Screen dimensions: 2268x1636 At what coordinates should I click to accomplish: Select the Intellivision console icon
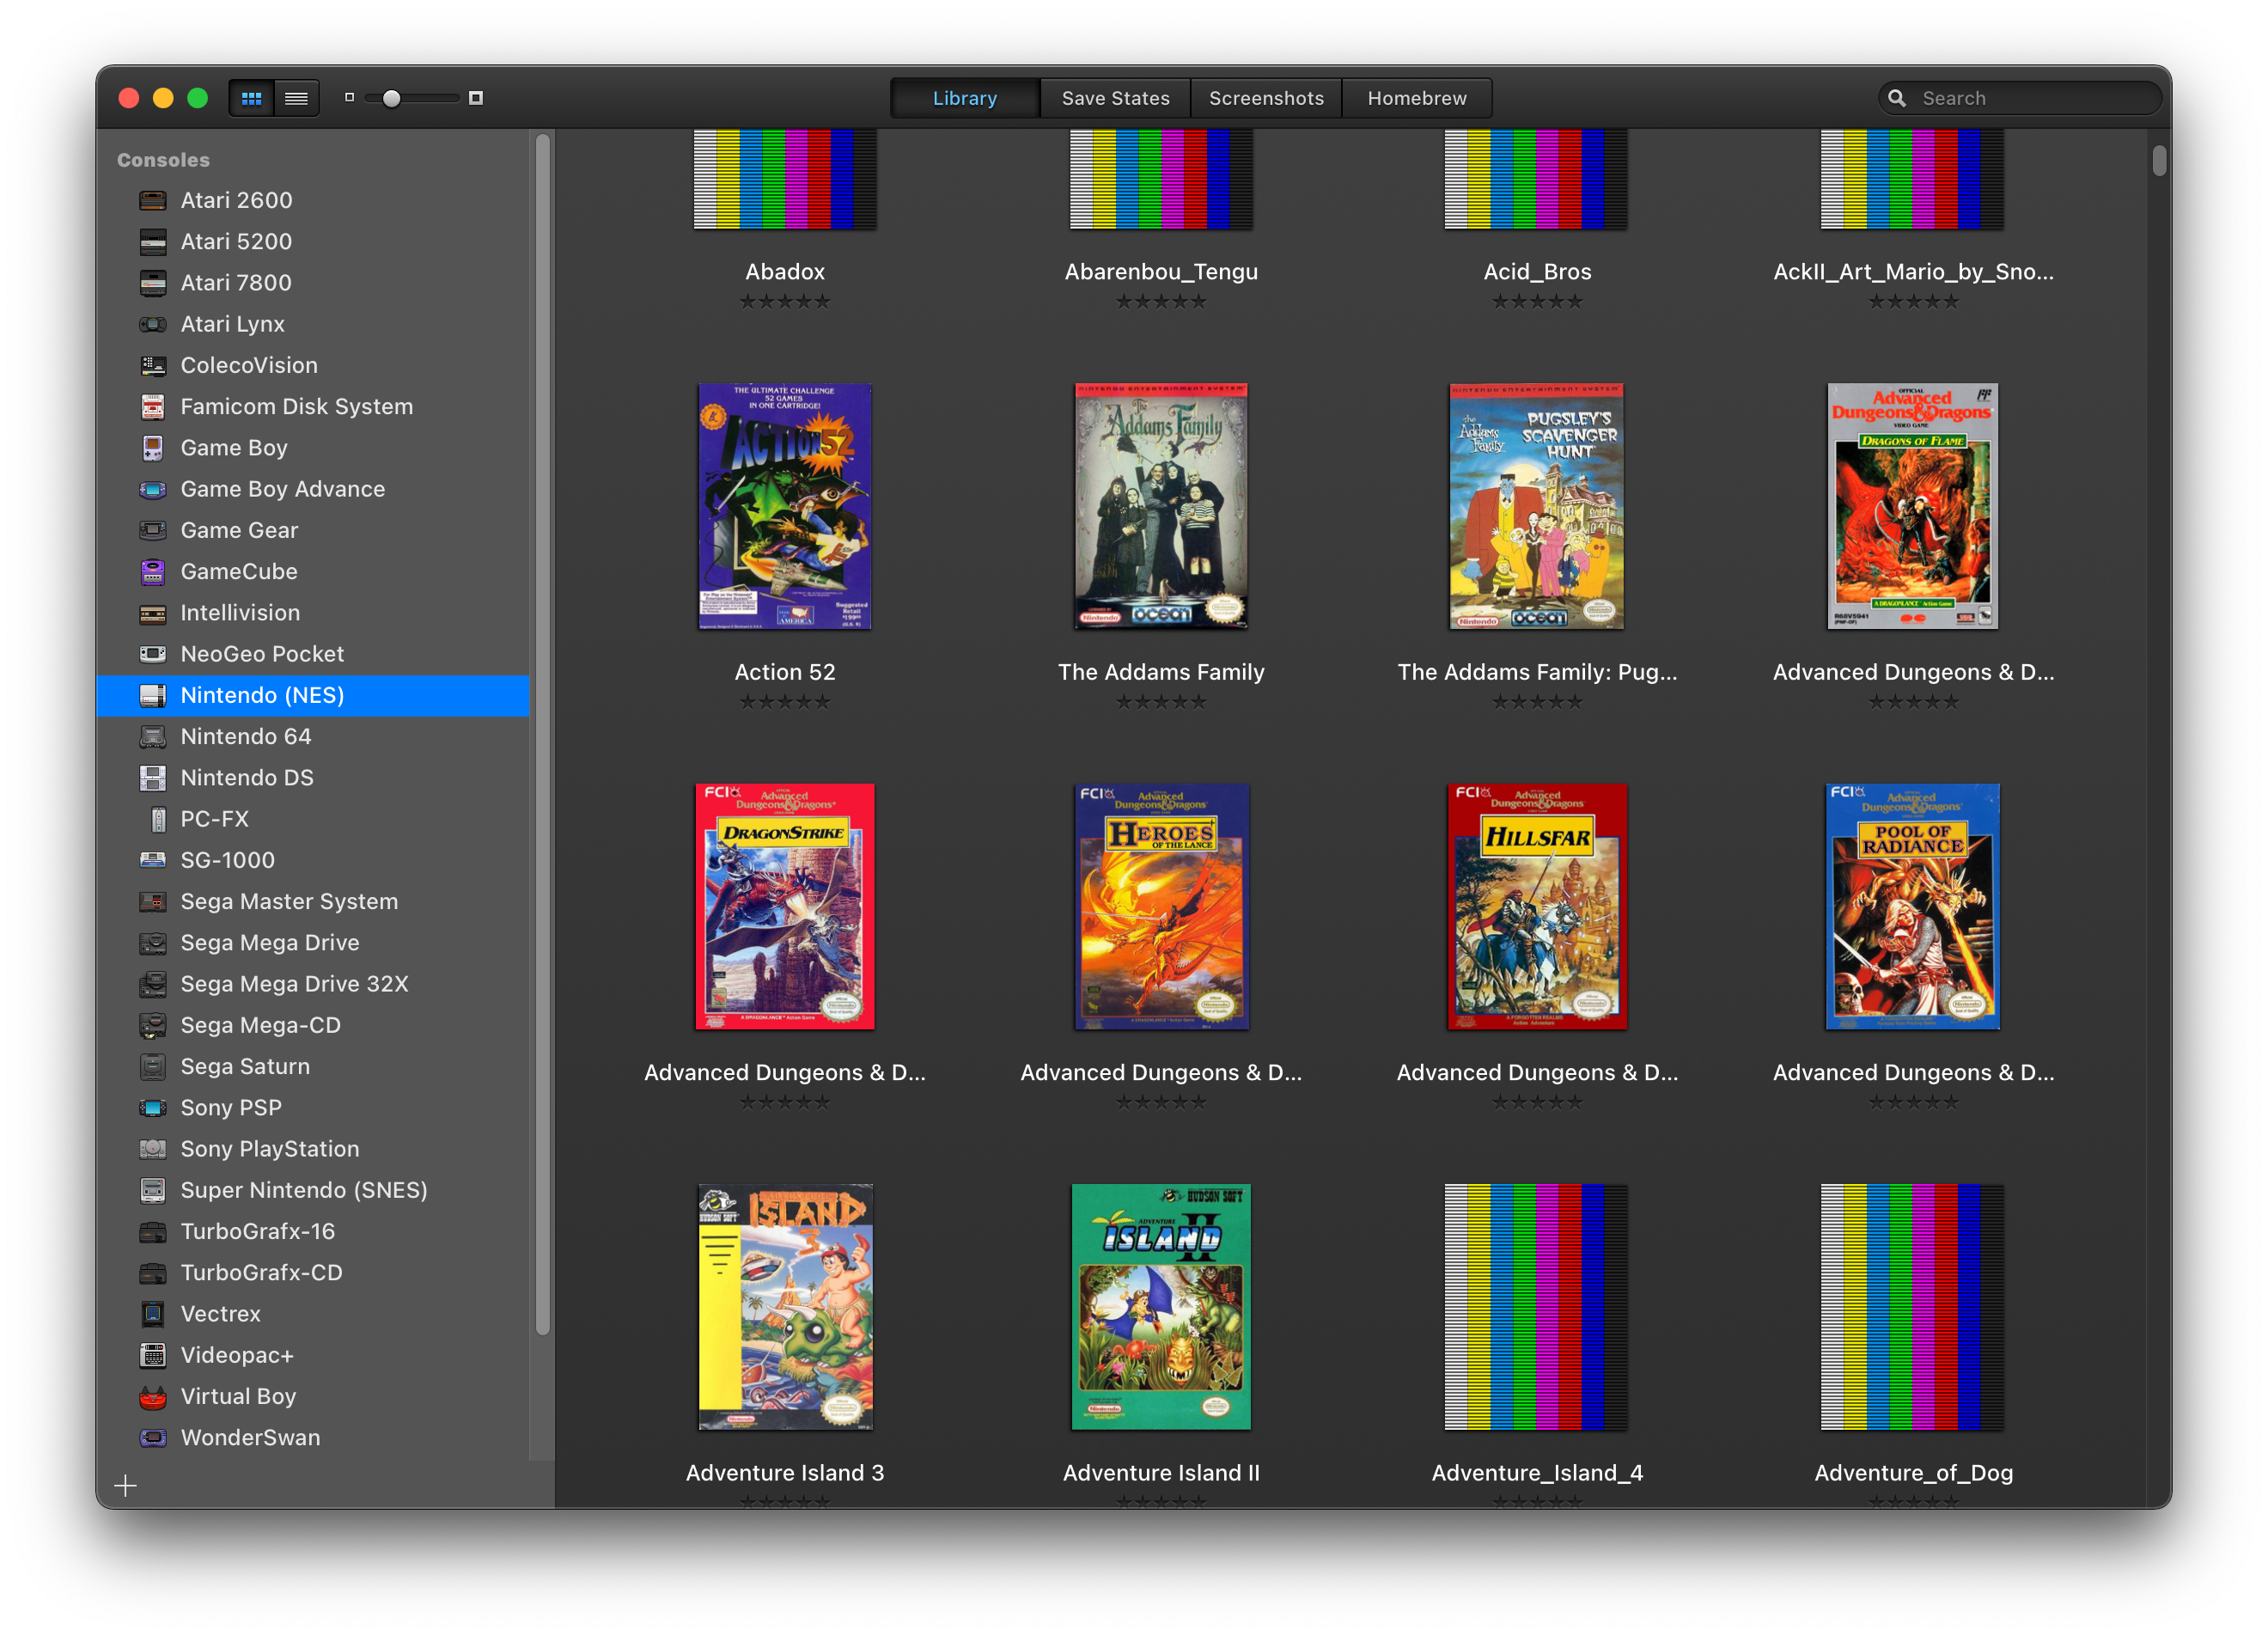coord(153,613)
